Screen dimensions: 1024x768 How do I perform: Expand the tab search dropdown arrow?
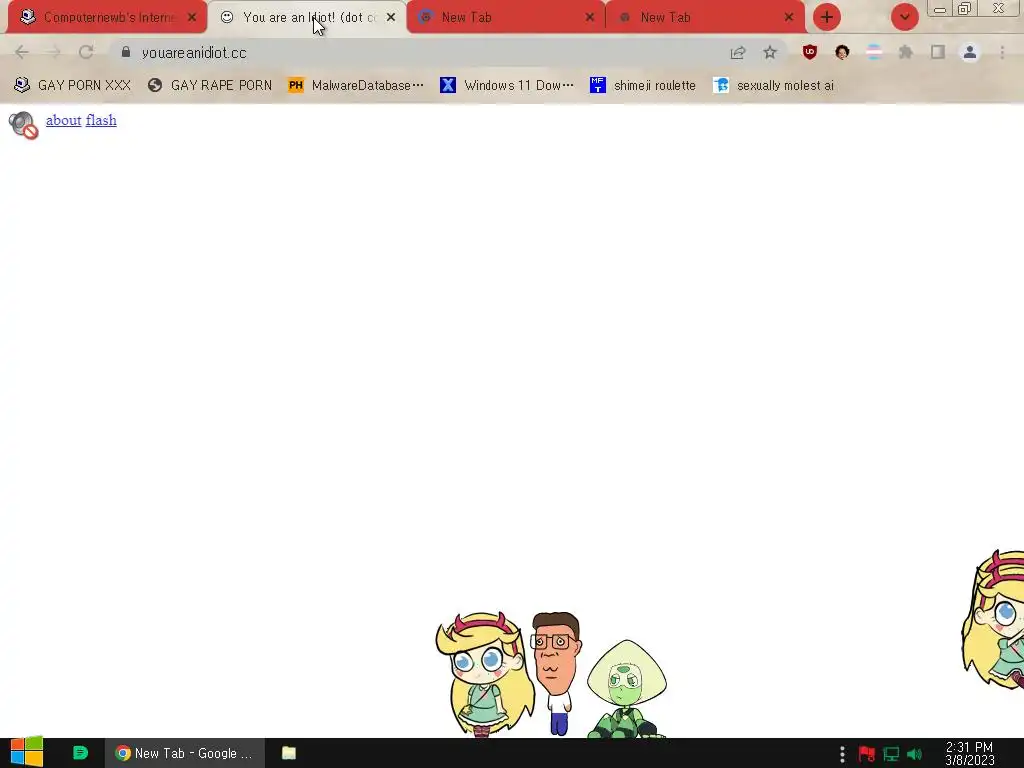pyautogui.click(x=904, y=17)
